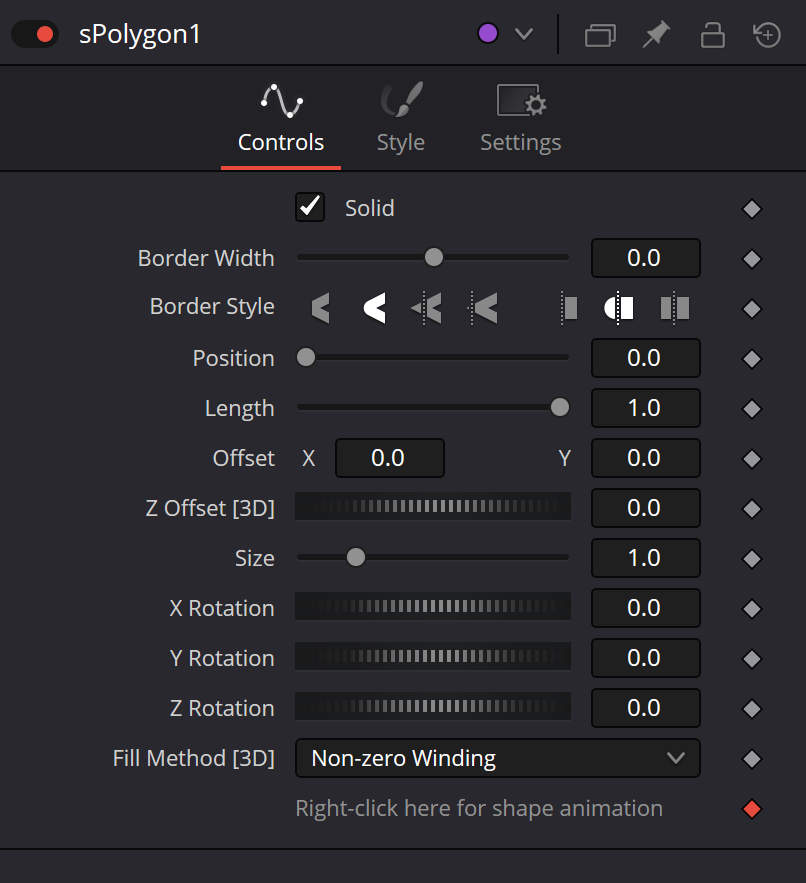Viewport: 806px width, 883px height.
Task: Edit the Y Rotation value field
Action: pyautogui.click(x=645, y=658)
